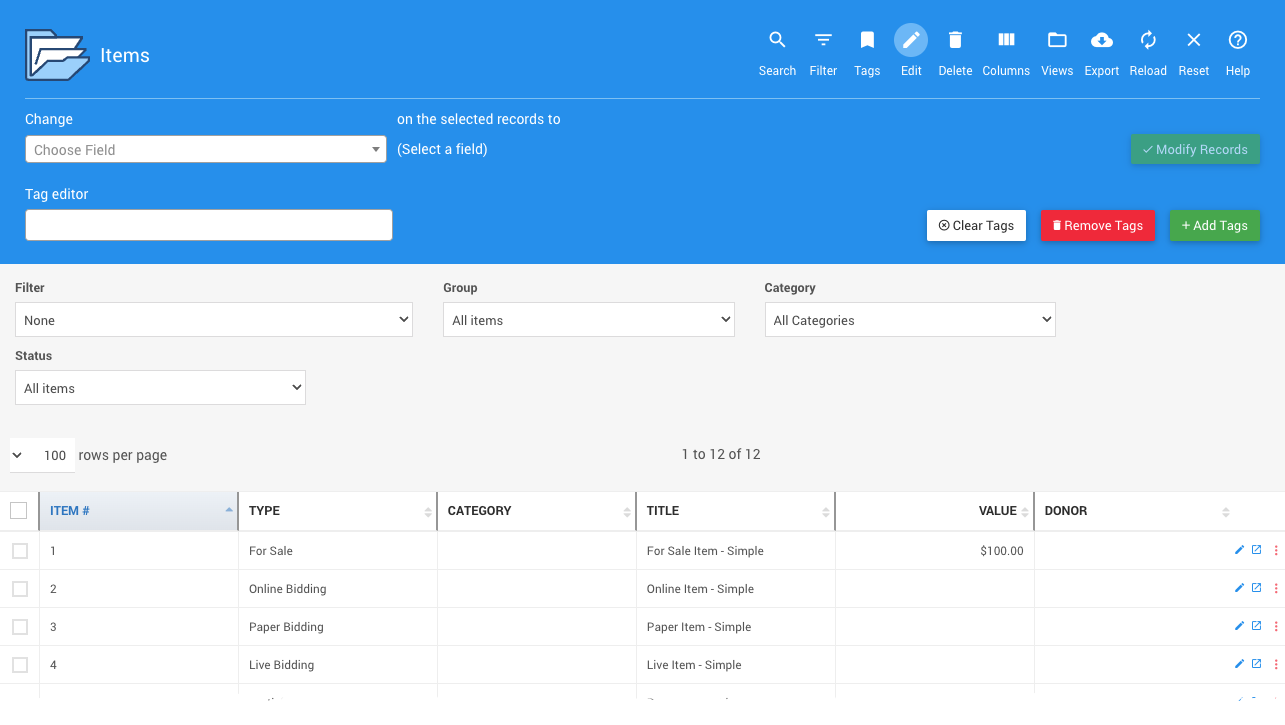Sort table by the VALUE column header
The image size is (1285, 725).
click(x=996, y=511)
